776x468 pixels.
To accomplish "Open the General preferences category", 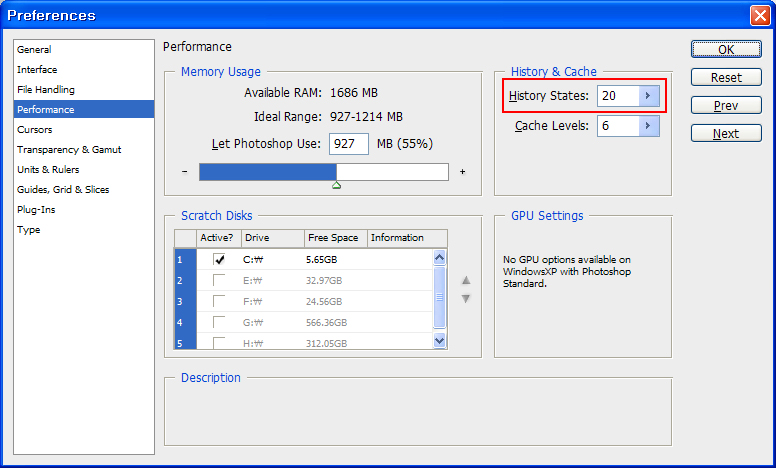I will 34,49.
